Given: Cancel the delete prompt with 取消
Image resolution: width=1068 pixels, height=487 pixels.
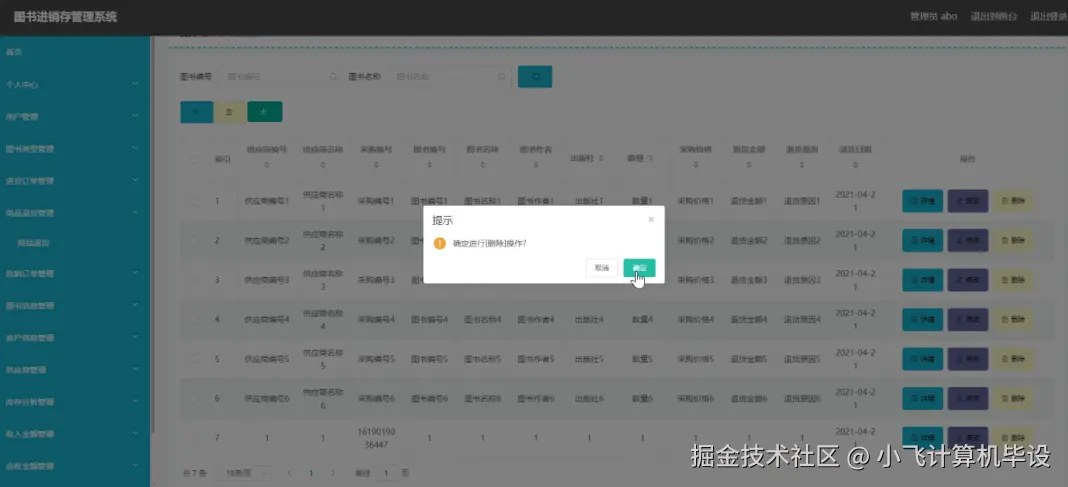Looking at the screenshot, I should (601, 268).
